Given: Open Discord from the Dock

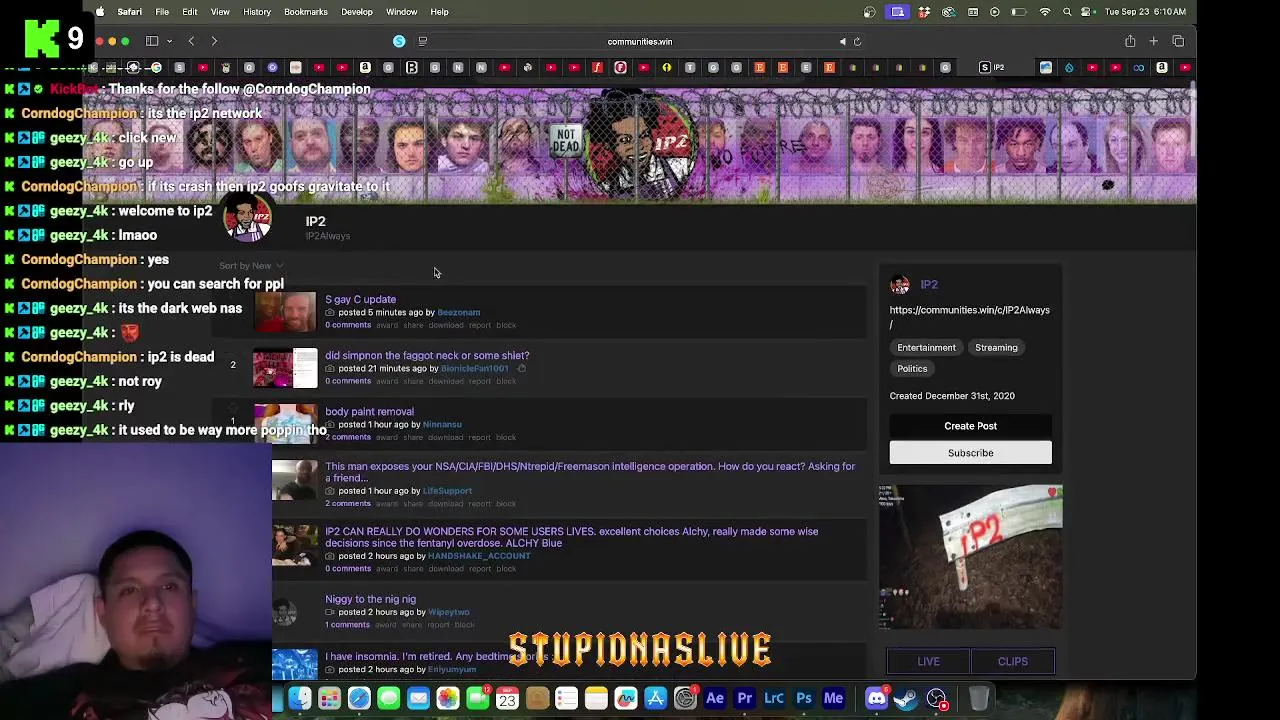Looking at the screenshot, I should (x=876, y=698).
